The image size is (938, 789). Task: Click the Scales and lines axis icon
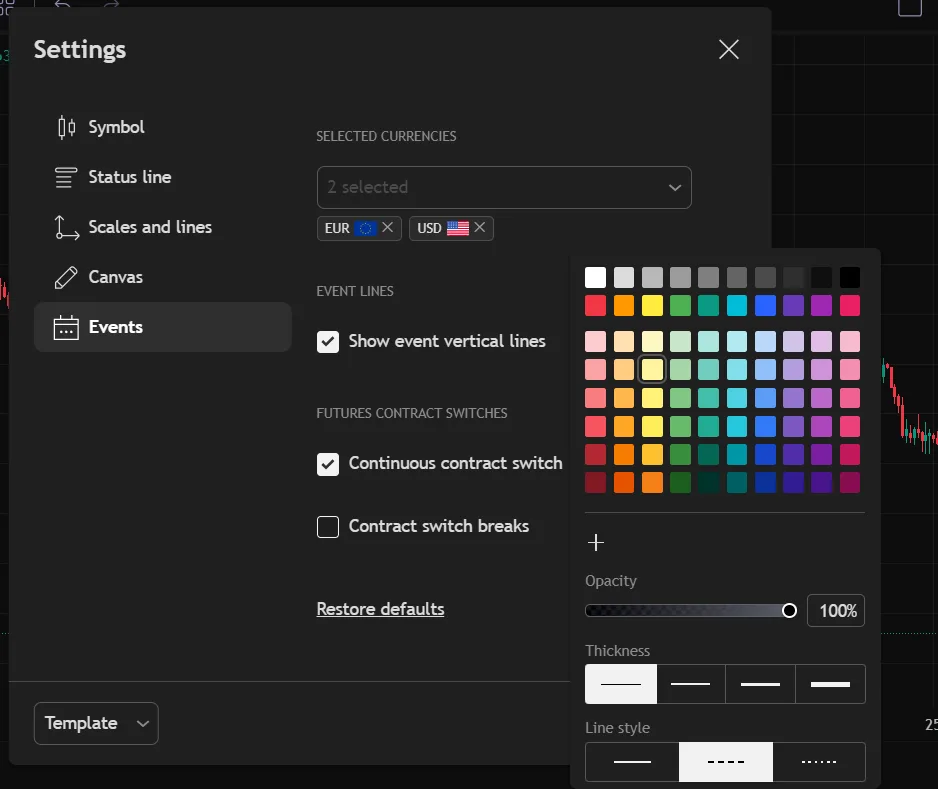tap(66, 227)
